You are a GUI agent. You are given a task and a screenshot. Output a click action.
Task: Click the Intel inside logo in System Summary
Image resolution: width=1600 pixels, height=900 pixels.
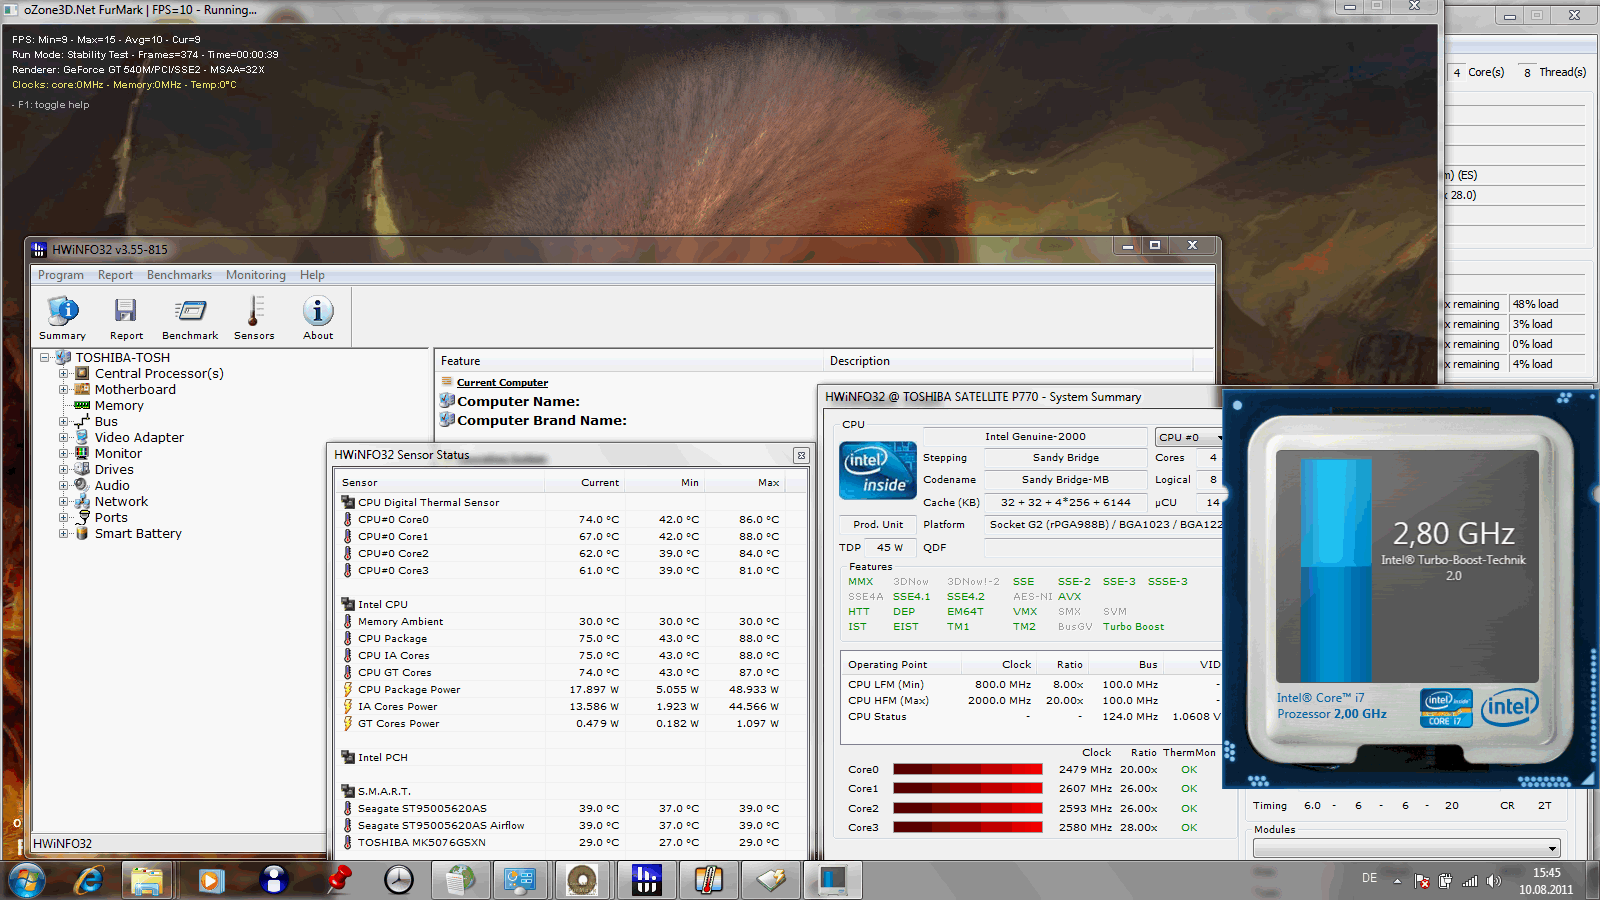[878, 471]
